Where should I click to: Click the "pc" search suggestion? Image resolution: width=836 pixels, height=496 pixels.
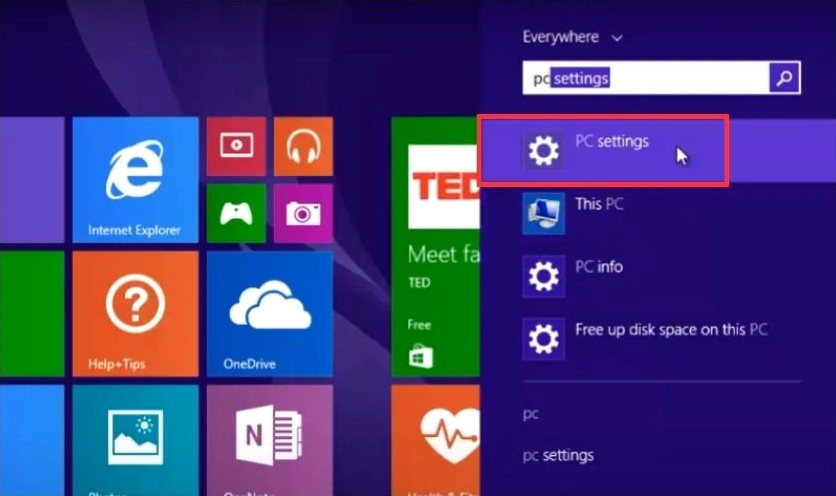[x=531, y=414]
